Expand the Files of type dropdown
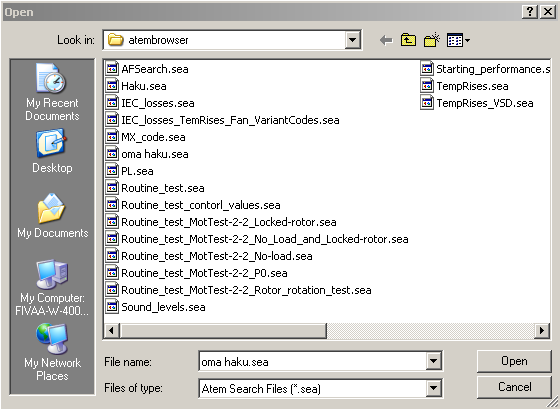The image size is (560, 409). [x=433, y=388]
